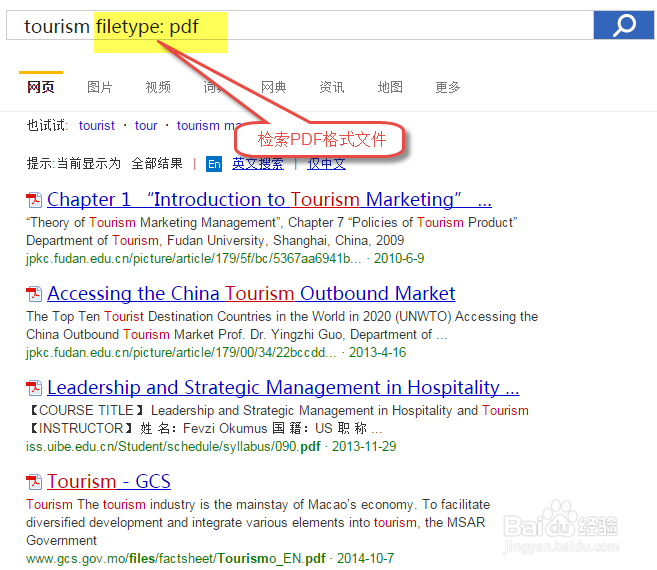Open the 网典 tab

(274, 87)
